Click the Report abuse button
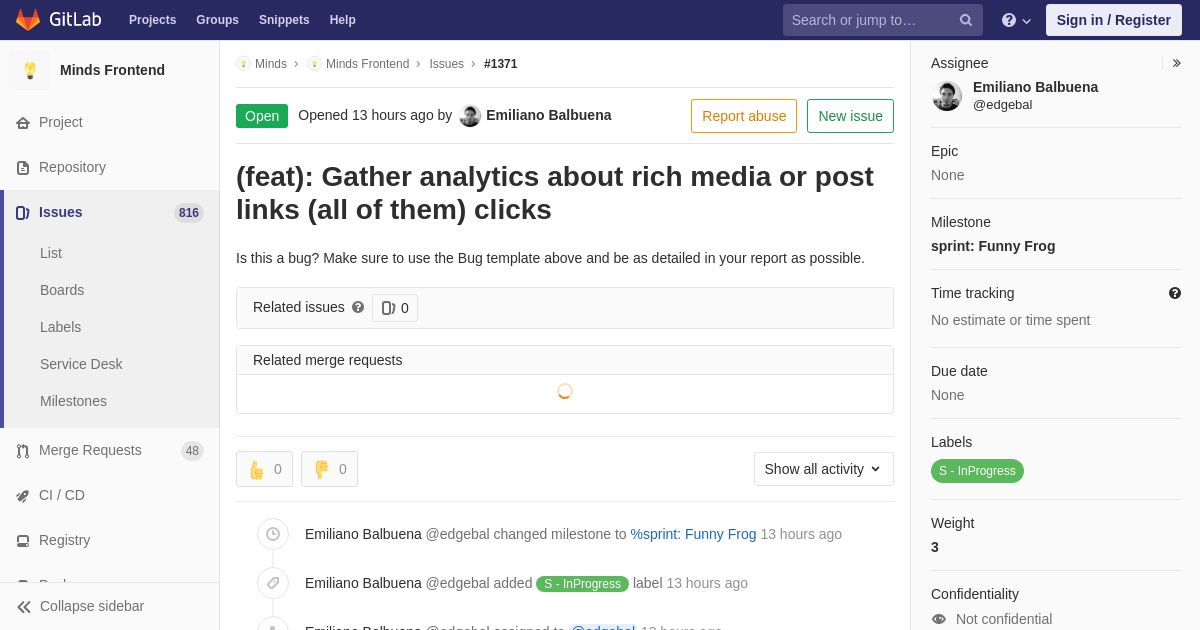1200x630 pixels. point(744,116)
